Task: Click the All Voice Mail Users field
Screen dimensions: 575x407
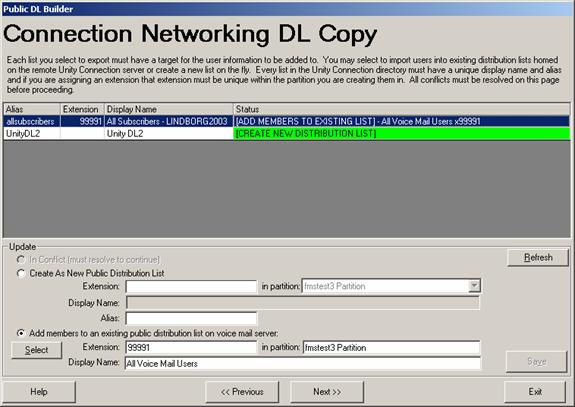Action: coord(303,363)
